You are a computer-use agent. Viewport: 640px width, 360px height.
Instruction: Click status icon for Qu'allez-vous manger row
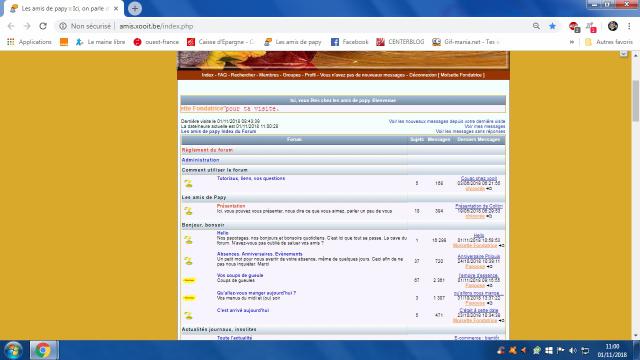click(x=189, y=298)
